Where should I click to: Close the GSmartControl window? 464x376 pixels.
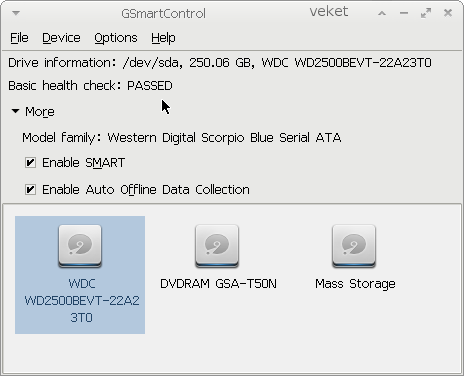(x=448, y=13)
